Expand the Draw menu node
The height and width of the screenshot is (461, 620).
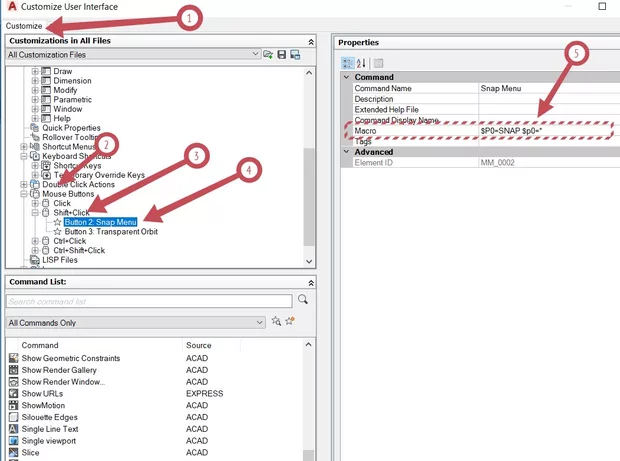tap(35, 71)
